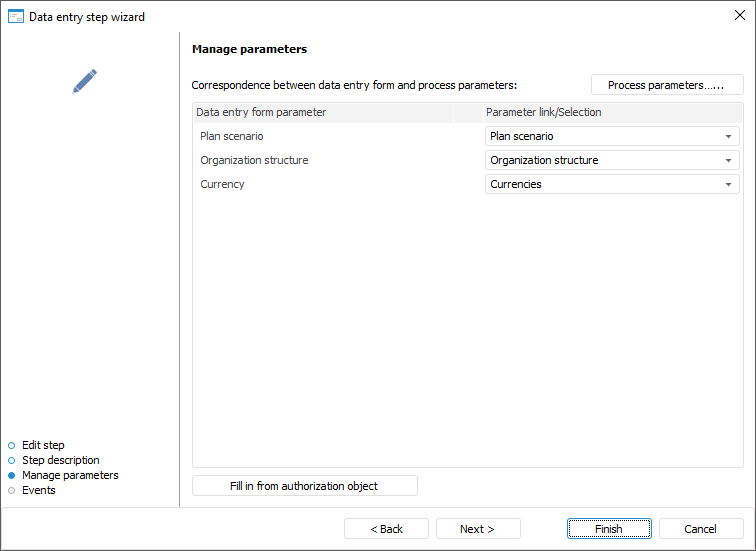This screenshot has height=551, width=756.
Task: Click the wizard window title icon
Action: click(x=16, y=16)
